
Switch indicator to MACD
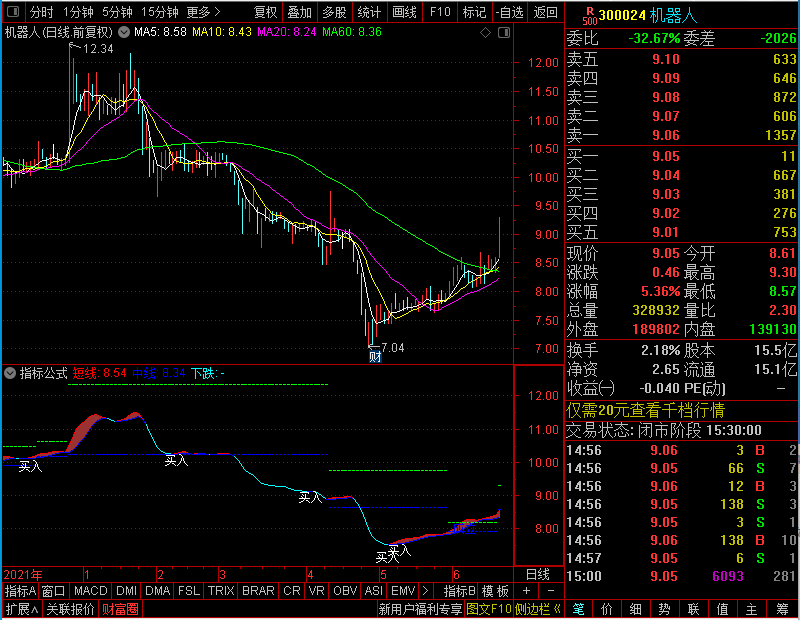[90, 591]
